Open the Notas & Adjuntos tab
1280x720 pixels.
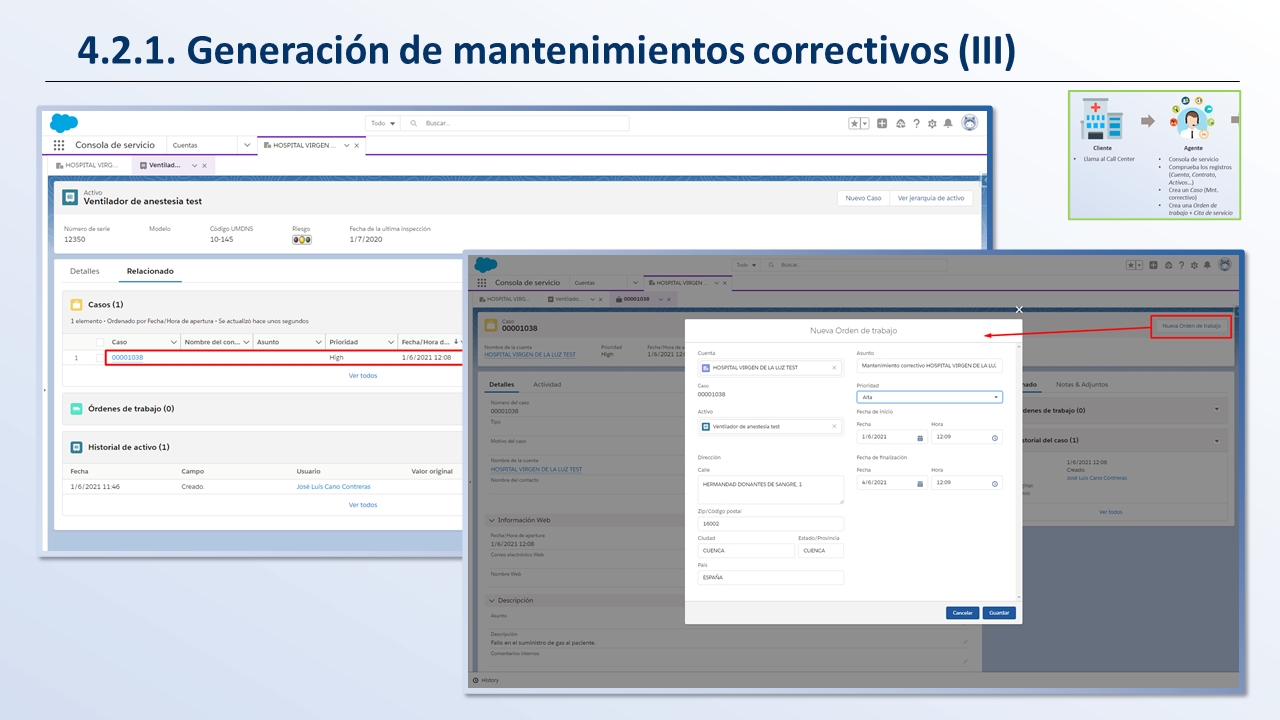tap(1082, 384)
